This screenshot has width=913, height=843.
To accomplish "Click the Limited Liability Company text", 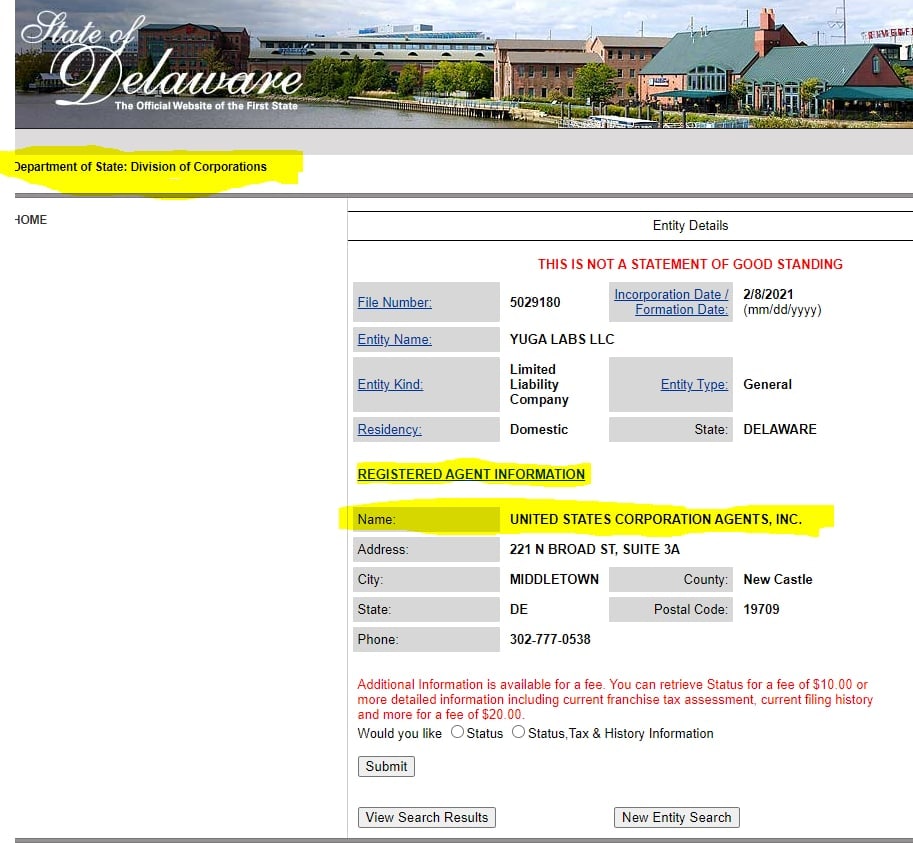I will coord(539,384).
